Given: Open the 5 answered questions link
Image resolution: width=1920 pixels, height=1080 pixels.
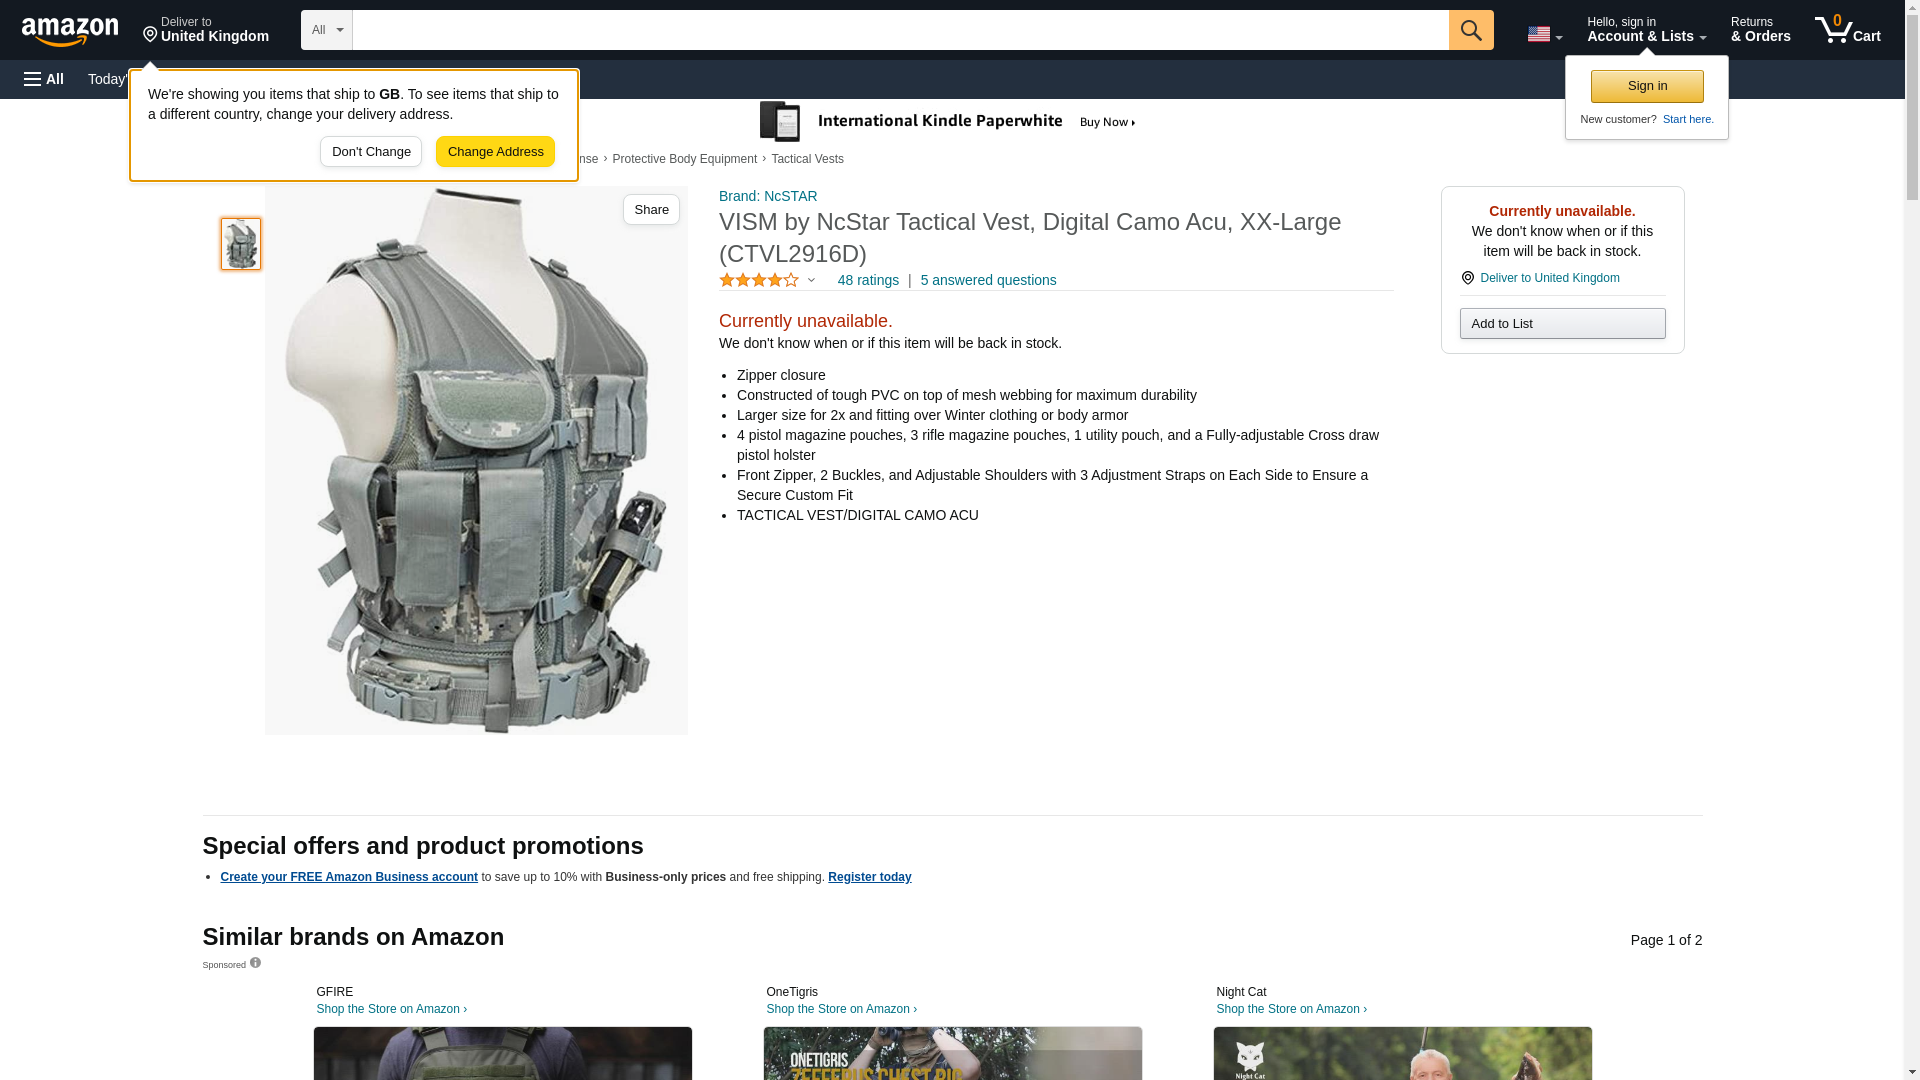Looking at the screenshot, I should click(987, 281).
